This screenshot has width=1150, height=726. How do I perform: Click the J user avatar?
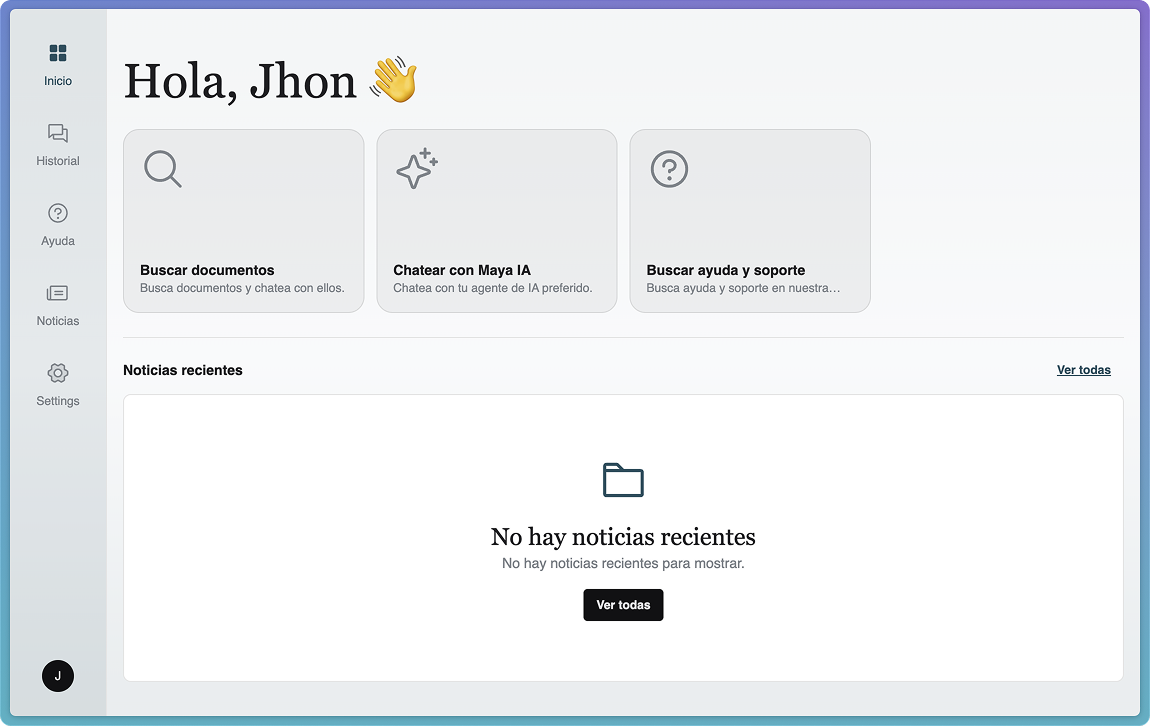pos(57,676)
